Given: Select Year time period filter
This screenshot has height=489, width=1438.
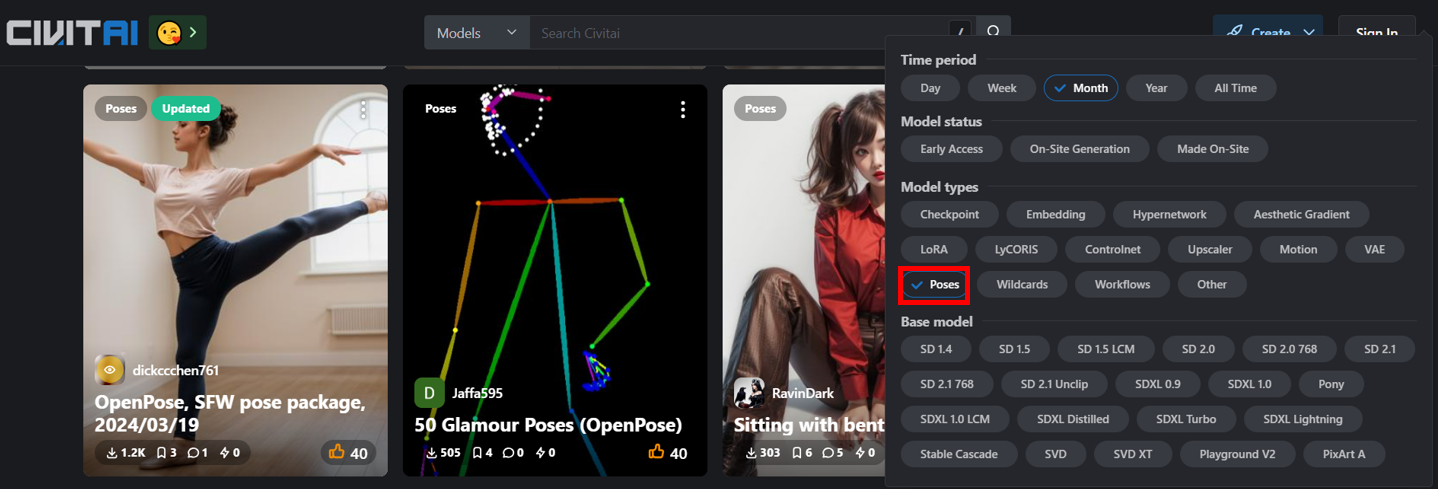Looking at the screenshot, I should click(1156, 88).
